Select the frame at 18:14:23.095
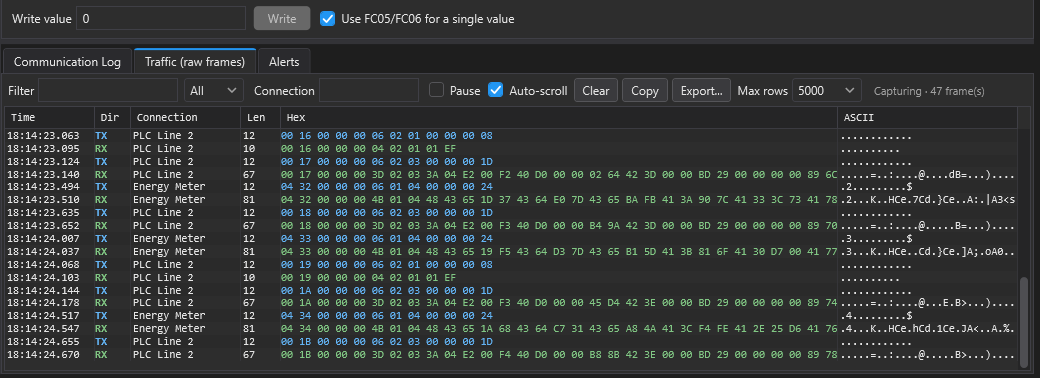Image resolution: width=1040 pixels, height=378 pixels. point(511,149)
